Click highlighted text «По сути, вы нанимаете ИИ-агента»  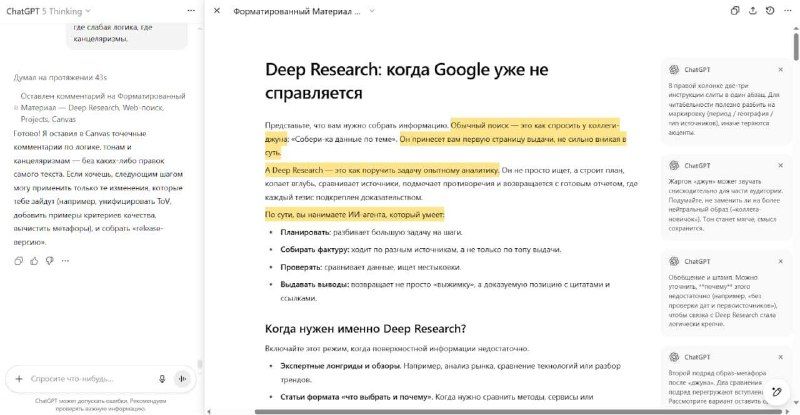pyautogui.click(x=355, y=215)
